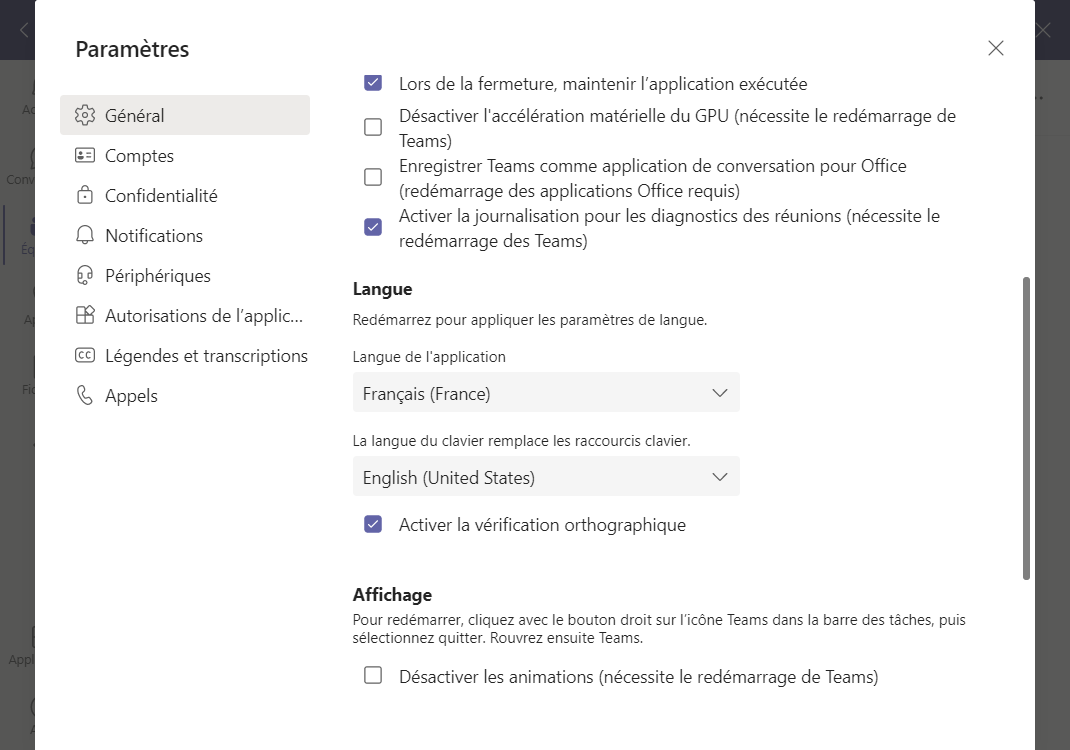Expand the Français (France) language dropdown
The height and width of the screenshot is (750, 1070).
tap(546, 392)
